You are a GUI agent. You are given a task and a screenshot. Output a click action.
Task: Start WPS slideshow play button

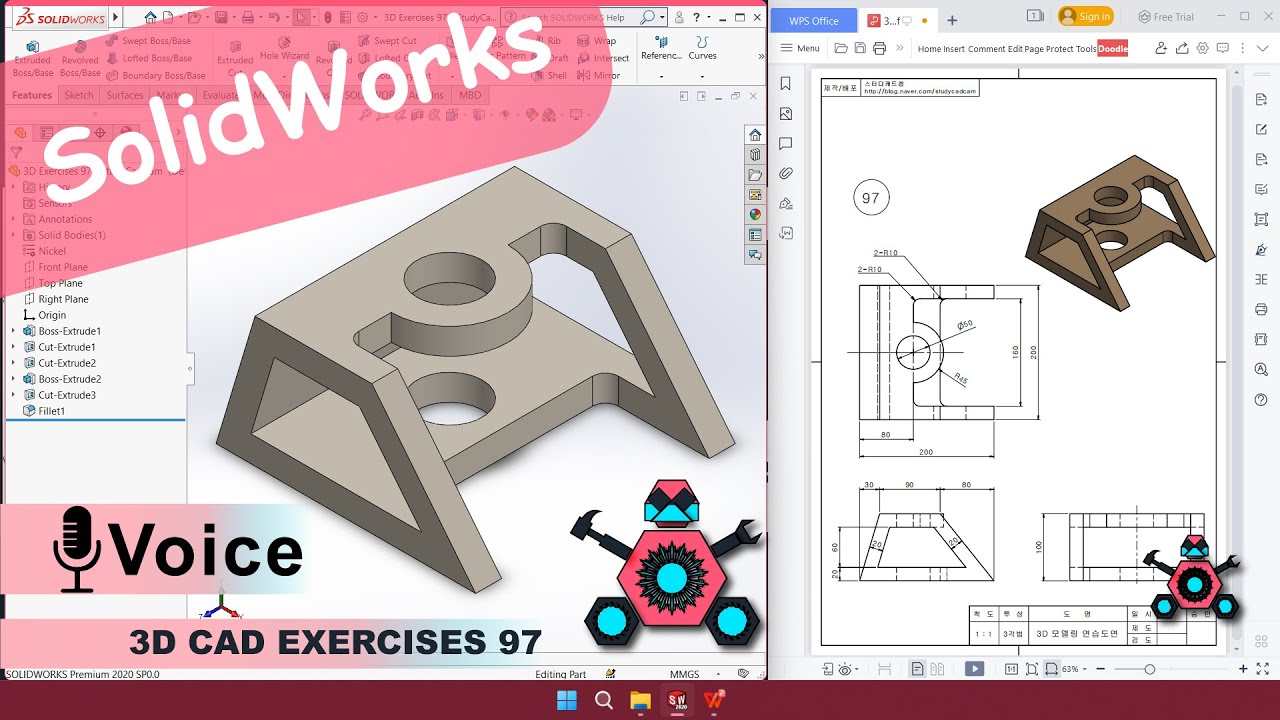click(x=975, y=669)
